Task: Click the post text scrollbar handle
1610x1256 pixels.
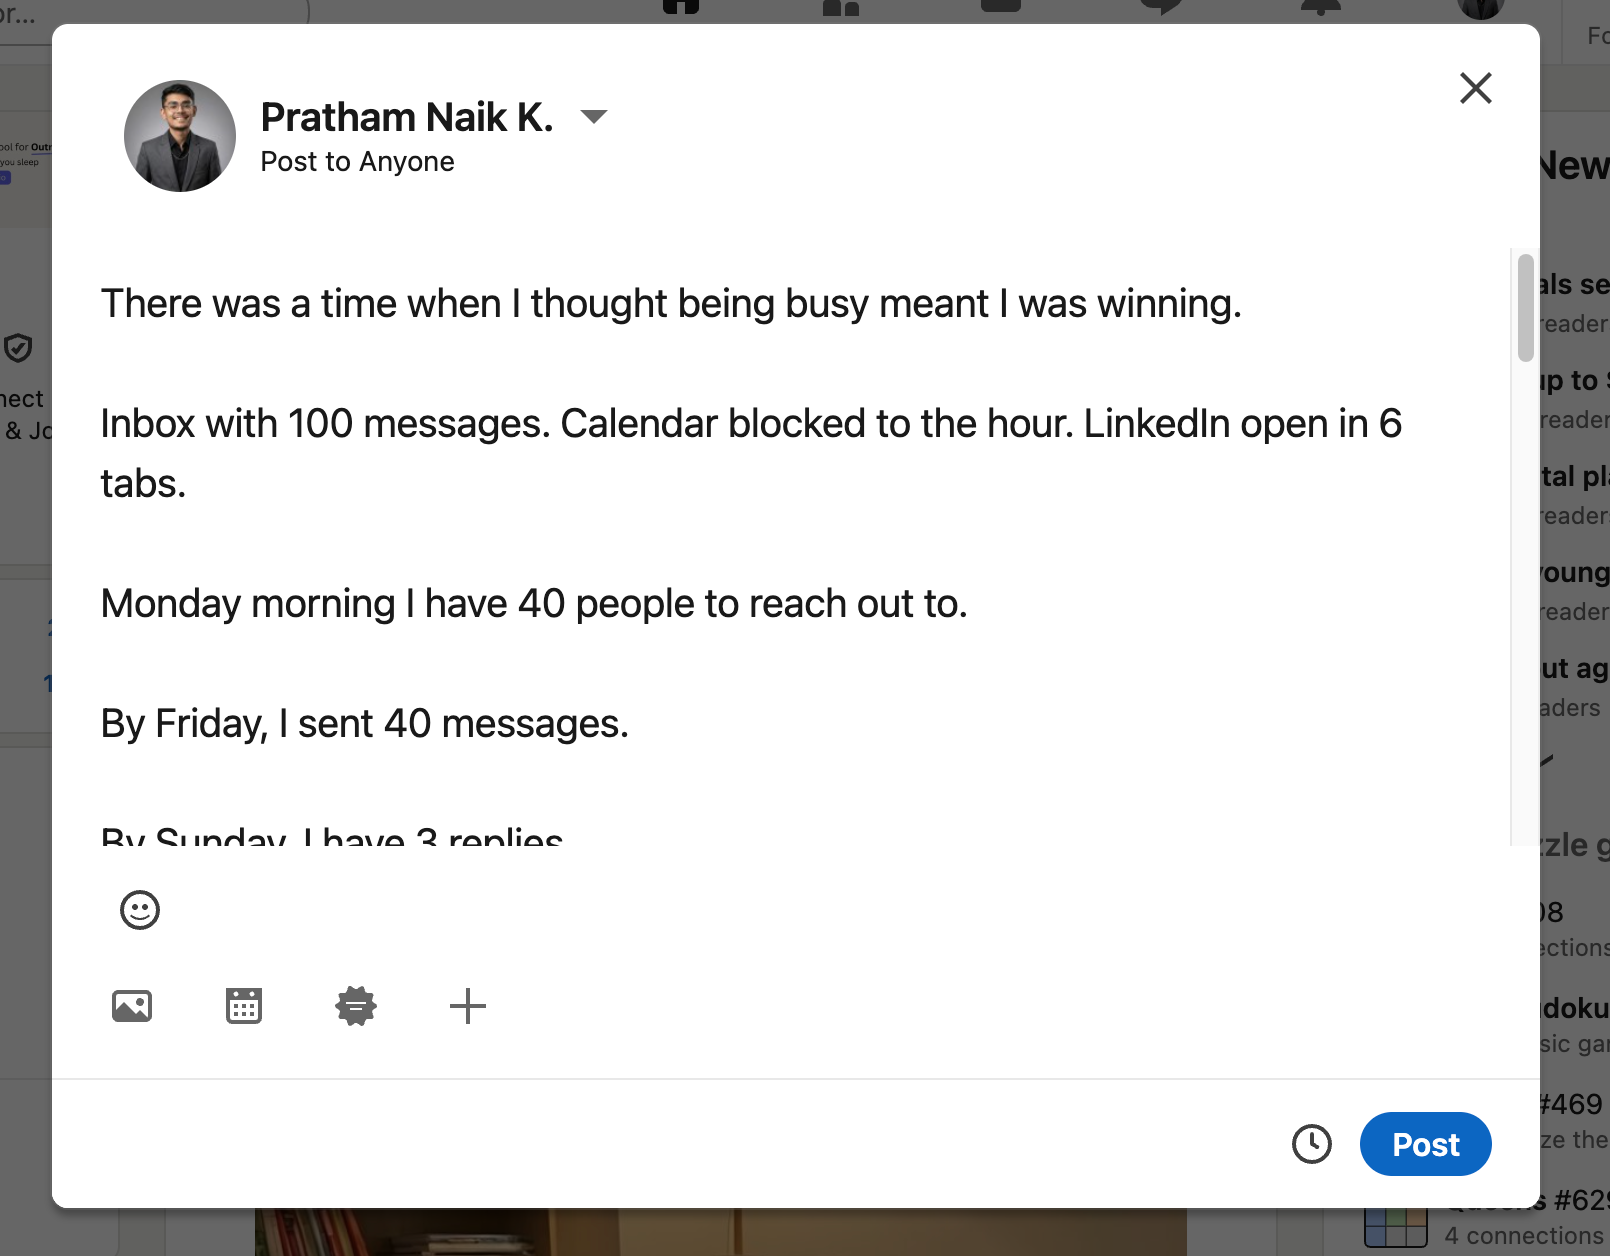Action: (x=1525, y=307)
